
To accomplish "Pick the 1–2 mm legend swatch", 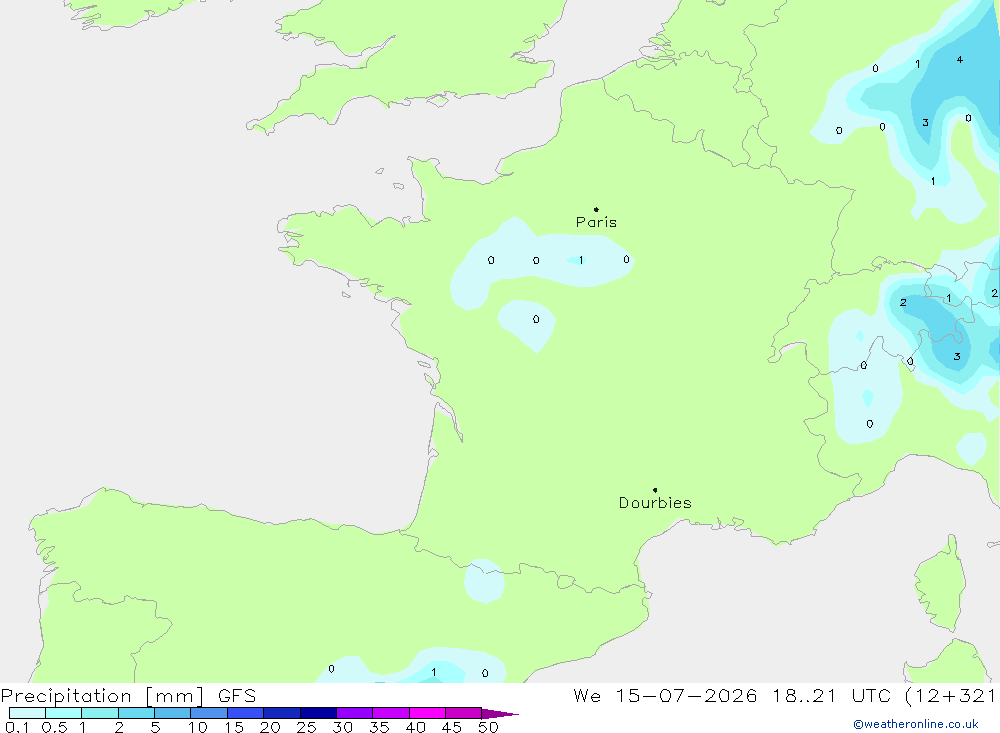I will point(100,713).
